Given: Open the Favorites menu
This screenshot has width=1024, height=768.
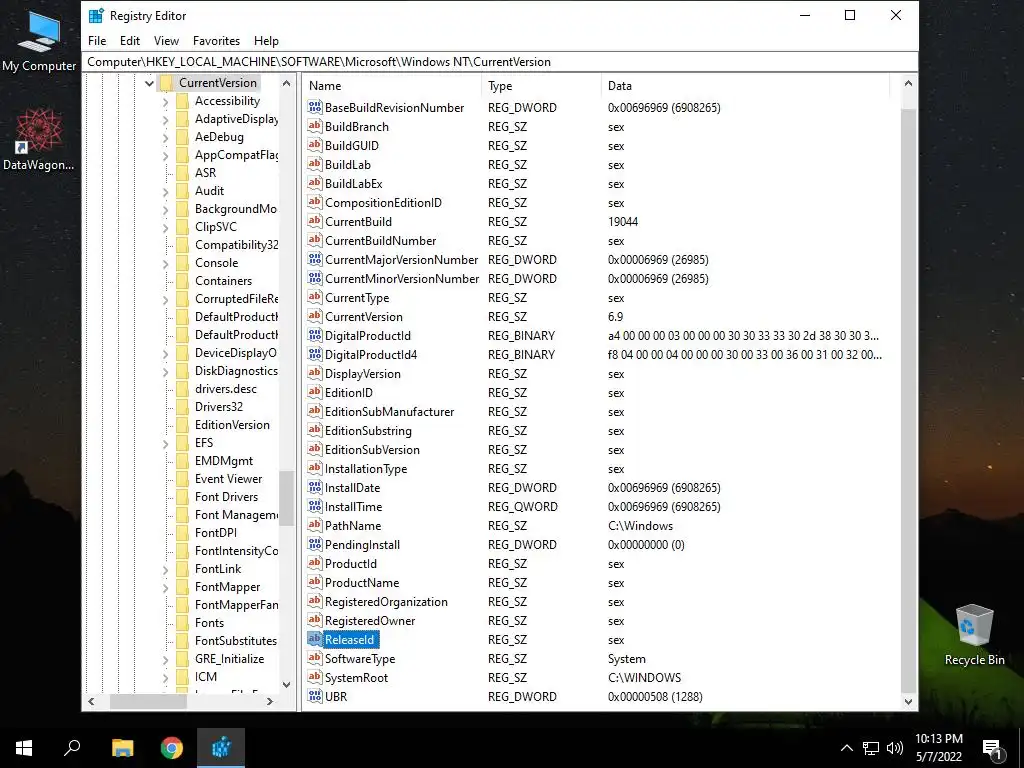Looking at the screenshot, I should click(x=216, y=40).
